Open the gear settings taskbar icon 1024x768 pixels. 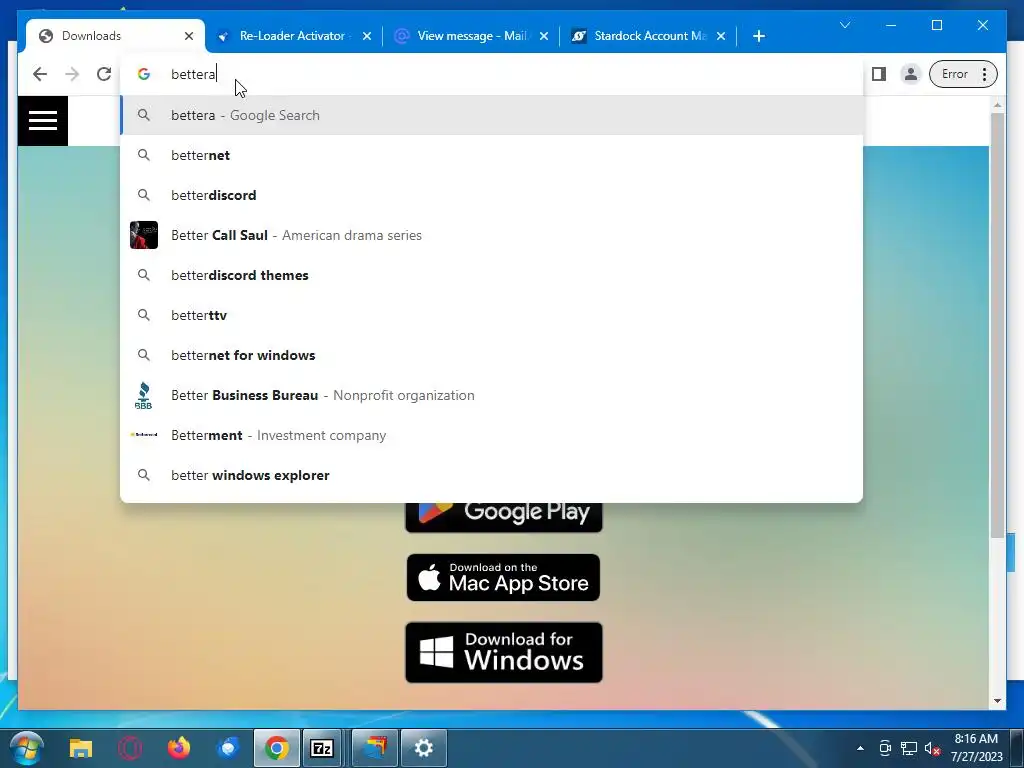point(424,748)
